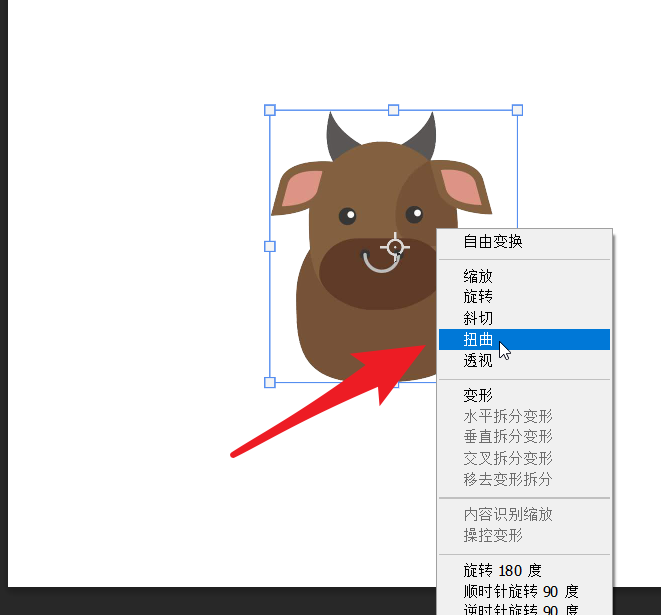Choose 顺时针旋转 90 度
Screen dimensions: 661x615
point(524,591)
